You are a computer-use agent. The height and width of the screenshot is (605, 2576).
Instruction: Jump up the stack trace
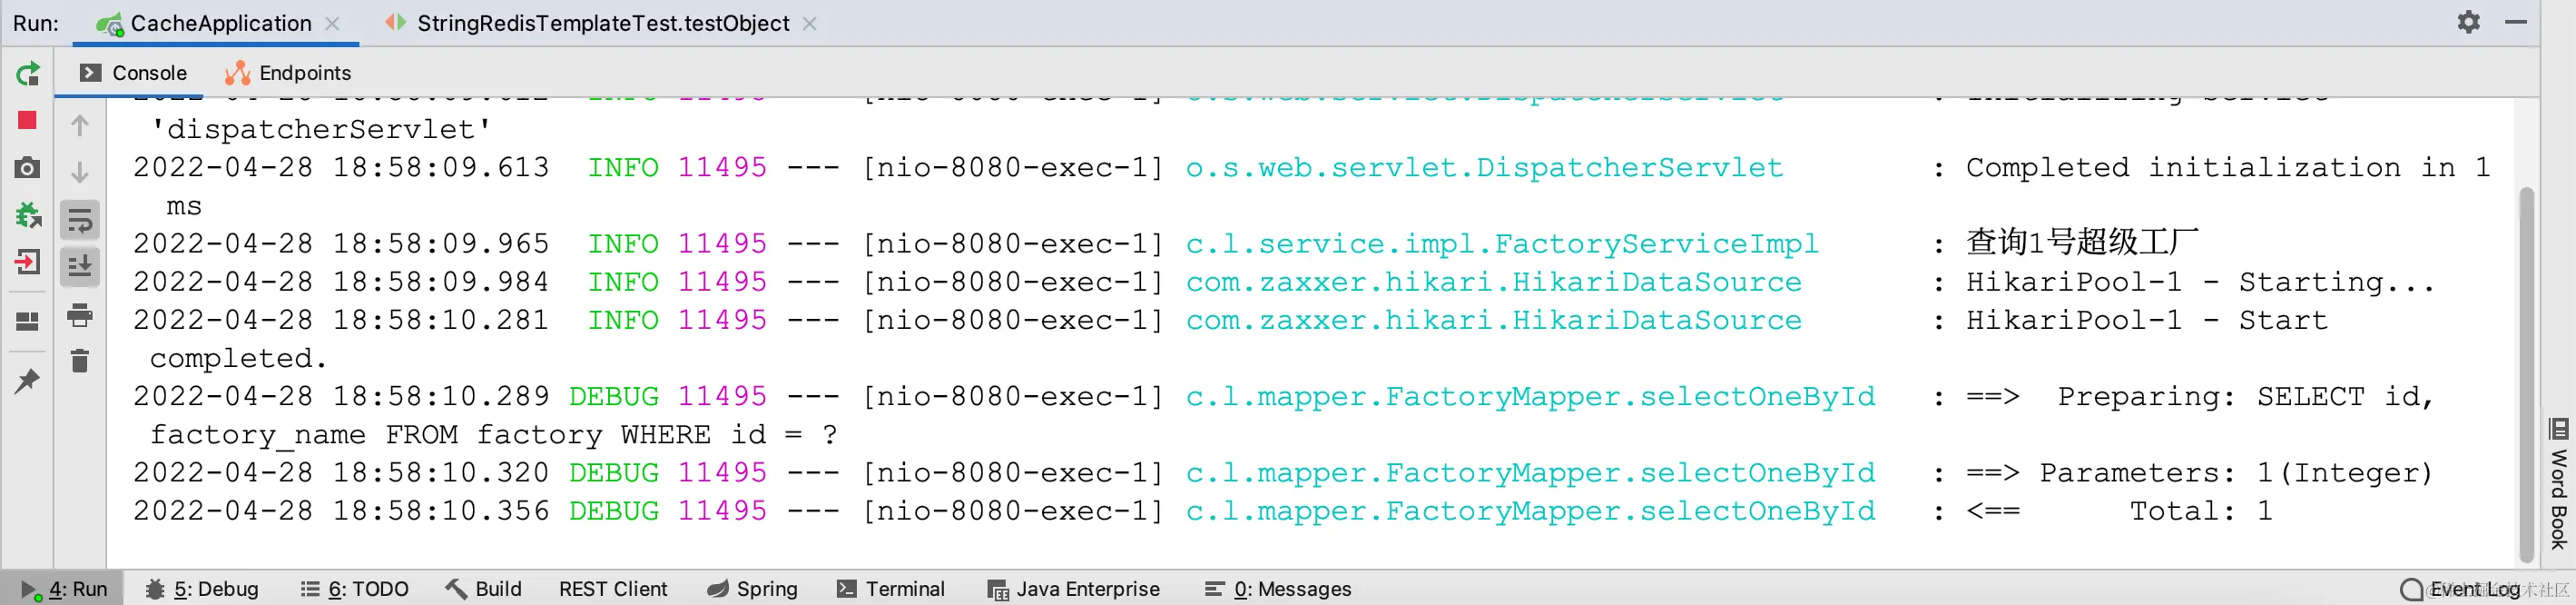click(80, 125)
